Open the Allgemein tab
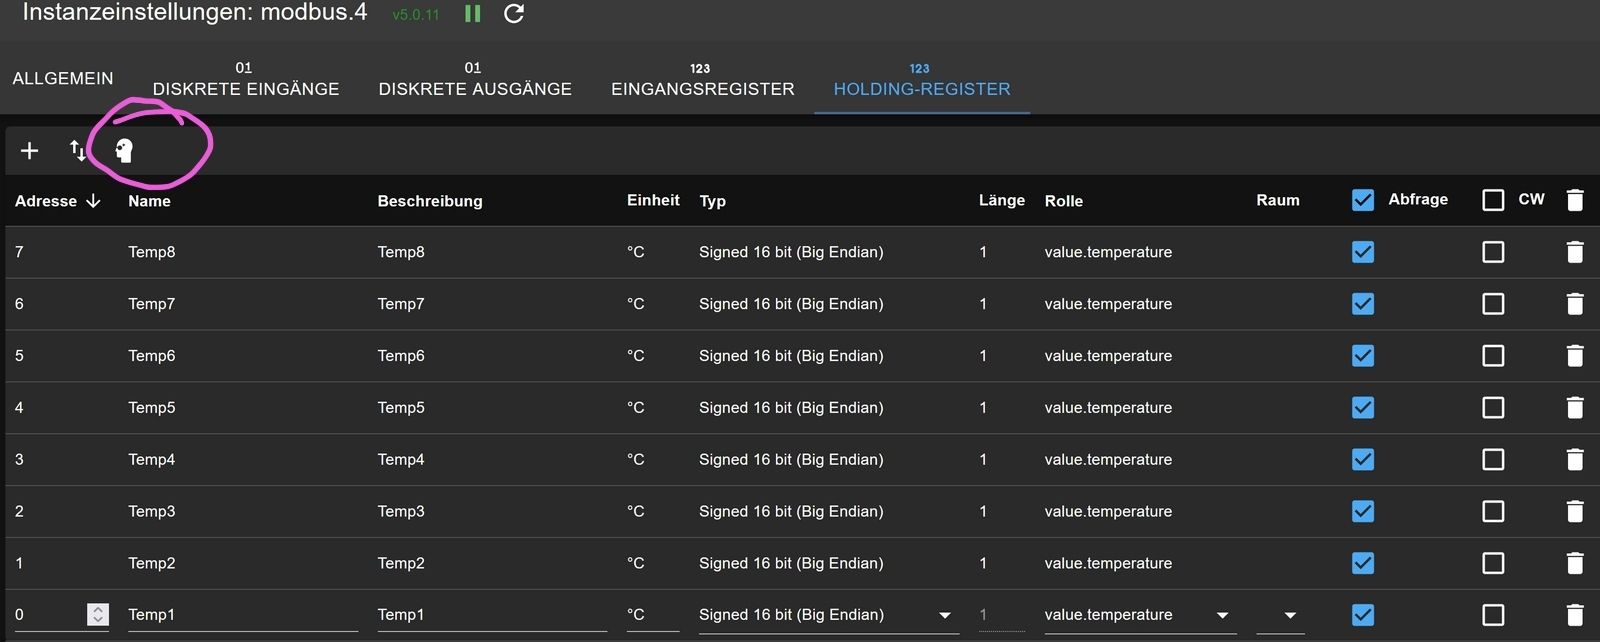Screen dimensions: 1600x642 [63, 78]
